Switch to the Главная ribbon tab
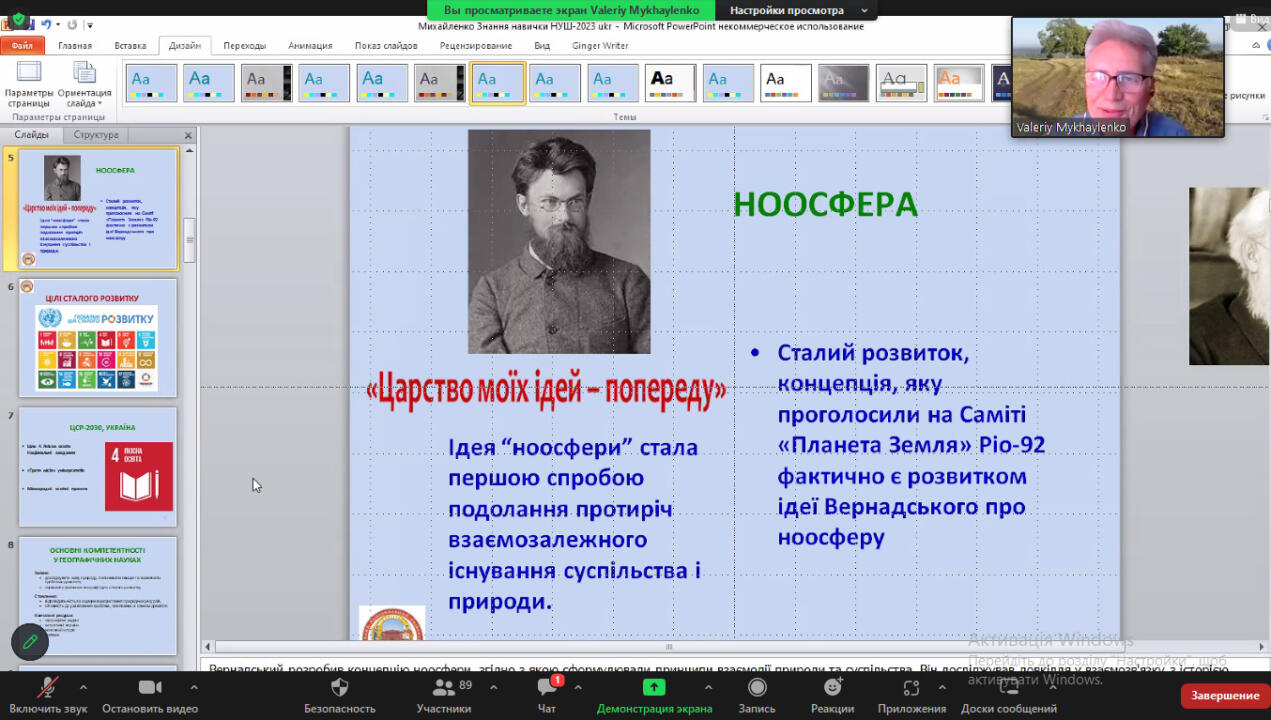The width and height of the screenshot is (1271, 720). click(x=75, y=45)
